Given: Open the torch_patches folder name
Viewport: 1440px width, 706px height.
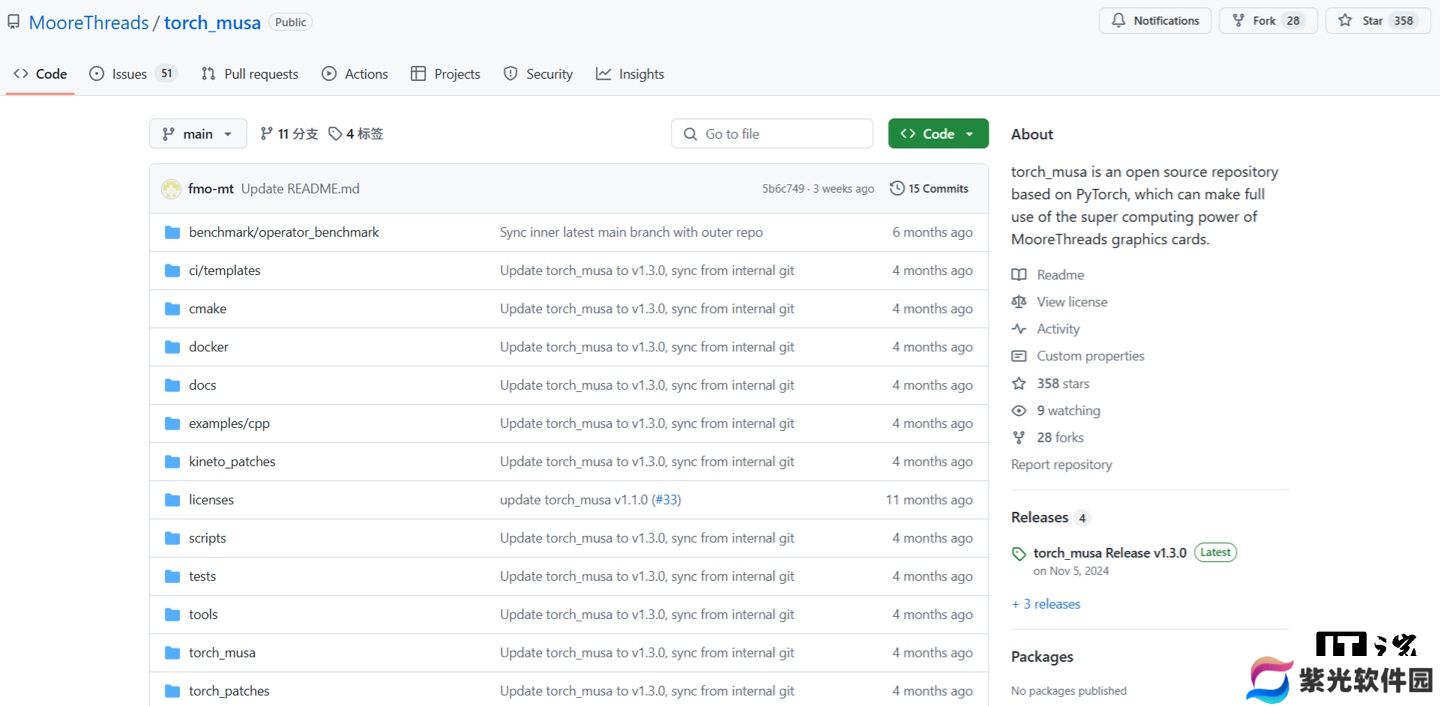Looking at the screenshot, I should 229,691.
